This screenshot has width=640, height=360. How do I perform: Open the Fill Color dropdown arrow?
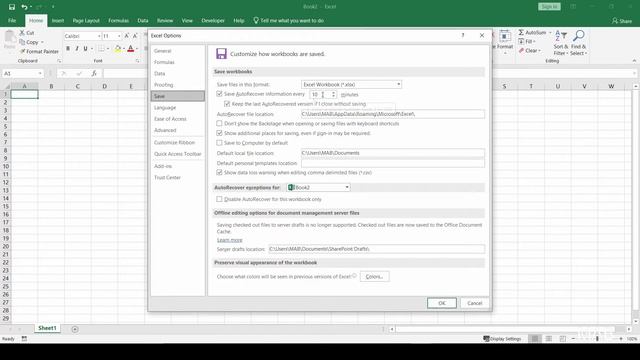[x=124, y=49]
